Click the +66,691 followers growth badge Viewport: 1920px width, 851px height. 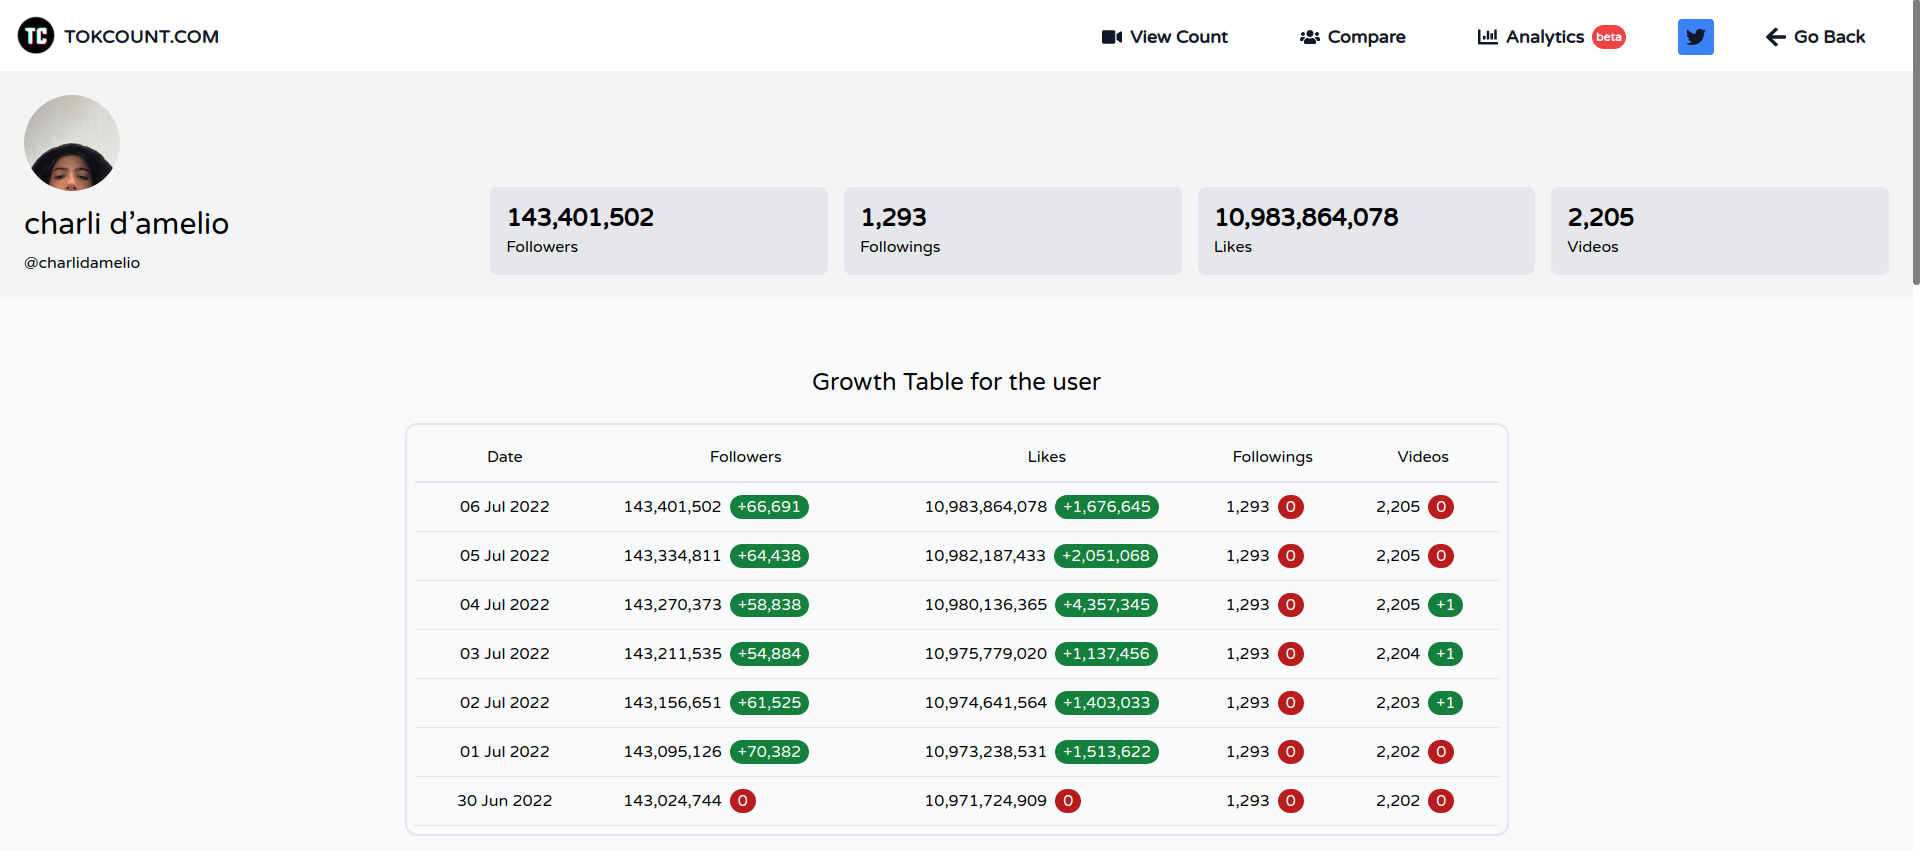[x=769, y=507]
